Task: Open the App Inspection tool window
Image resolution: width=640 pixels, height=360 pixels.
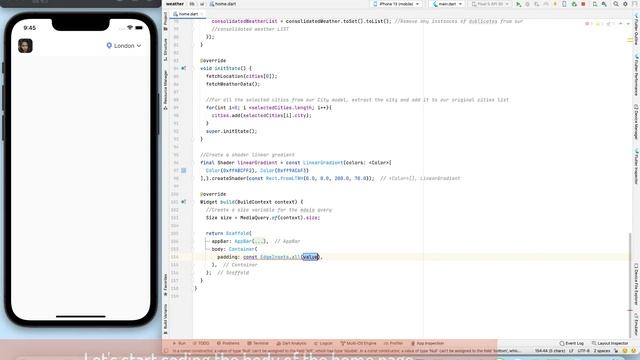Action: 427,343
